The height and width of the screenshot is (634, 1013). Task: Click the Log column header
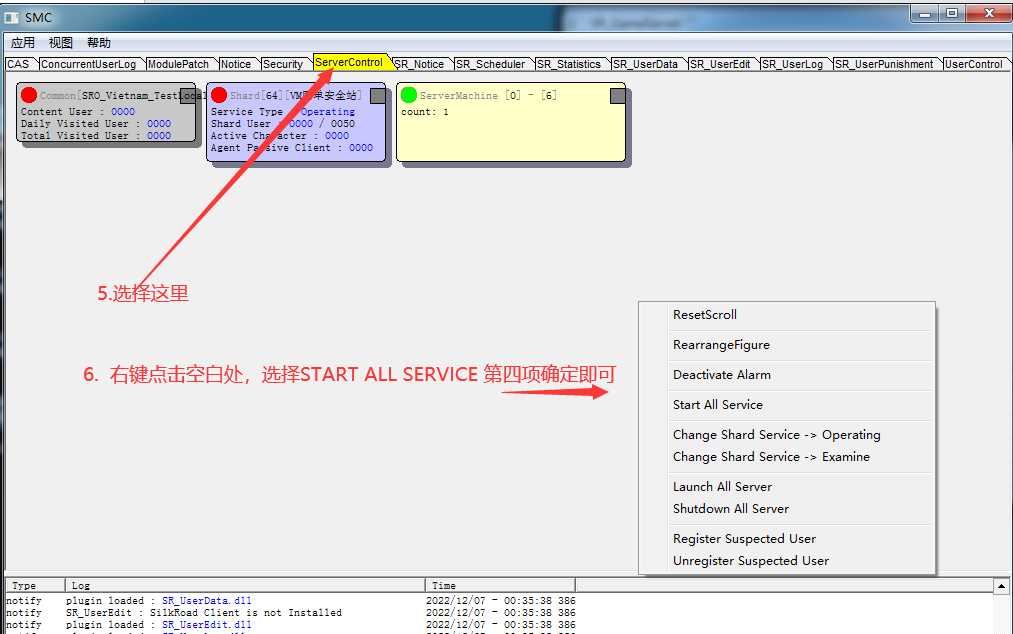[x=244, y=585]
